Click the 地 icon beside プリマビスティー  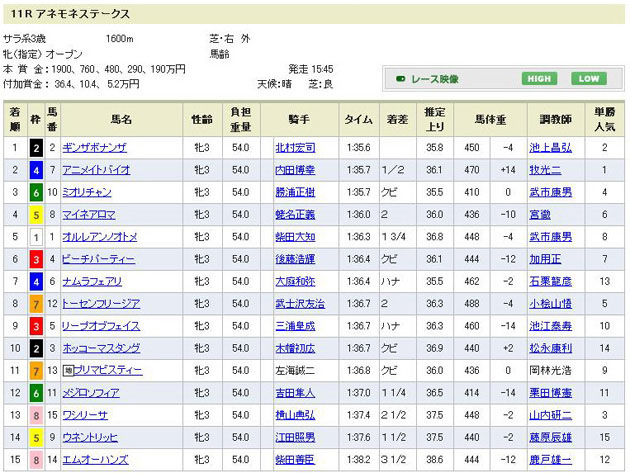67,371
